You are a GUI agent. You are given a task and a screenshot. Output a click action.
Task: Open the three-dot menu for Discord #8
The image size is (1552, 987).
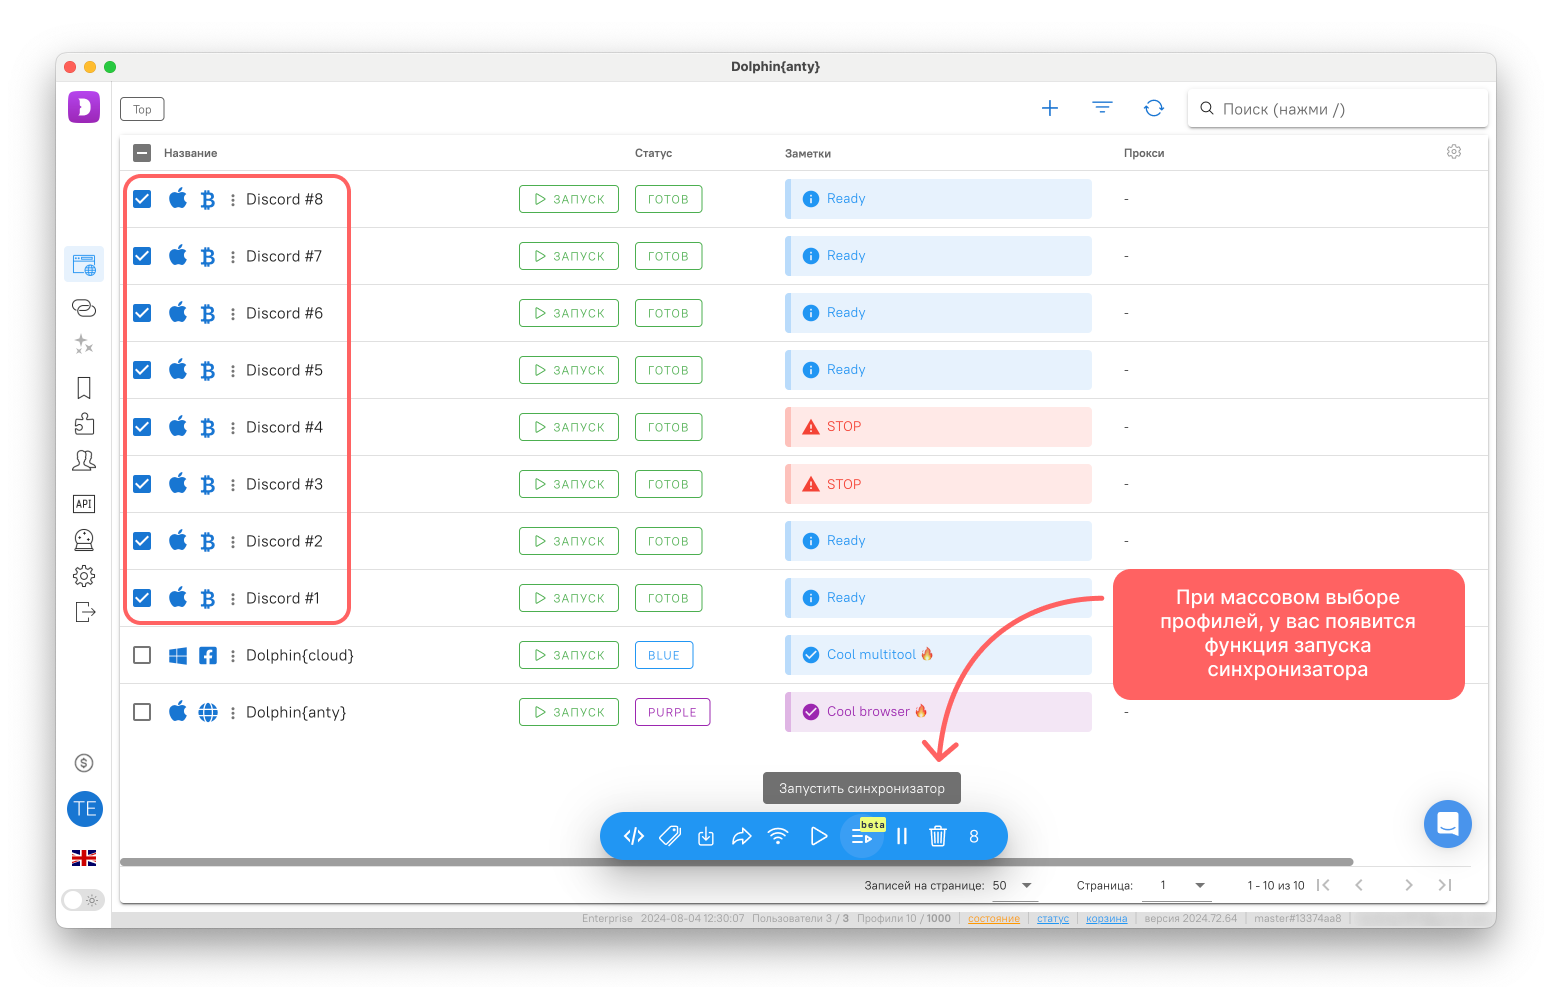[233, 199]
